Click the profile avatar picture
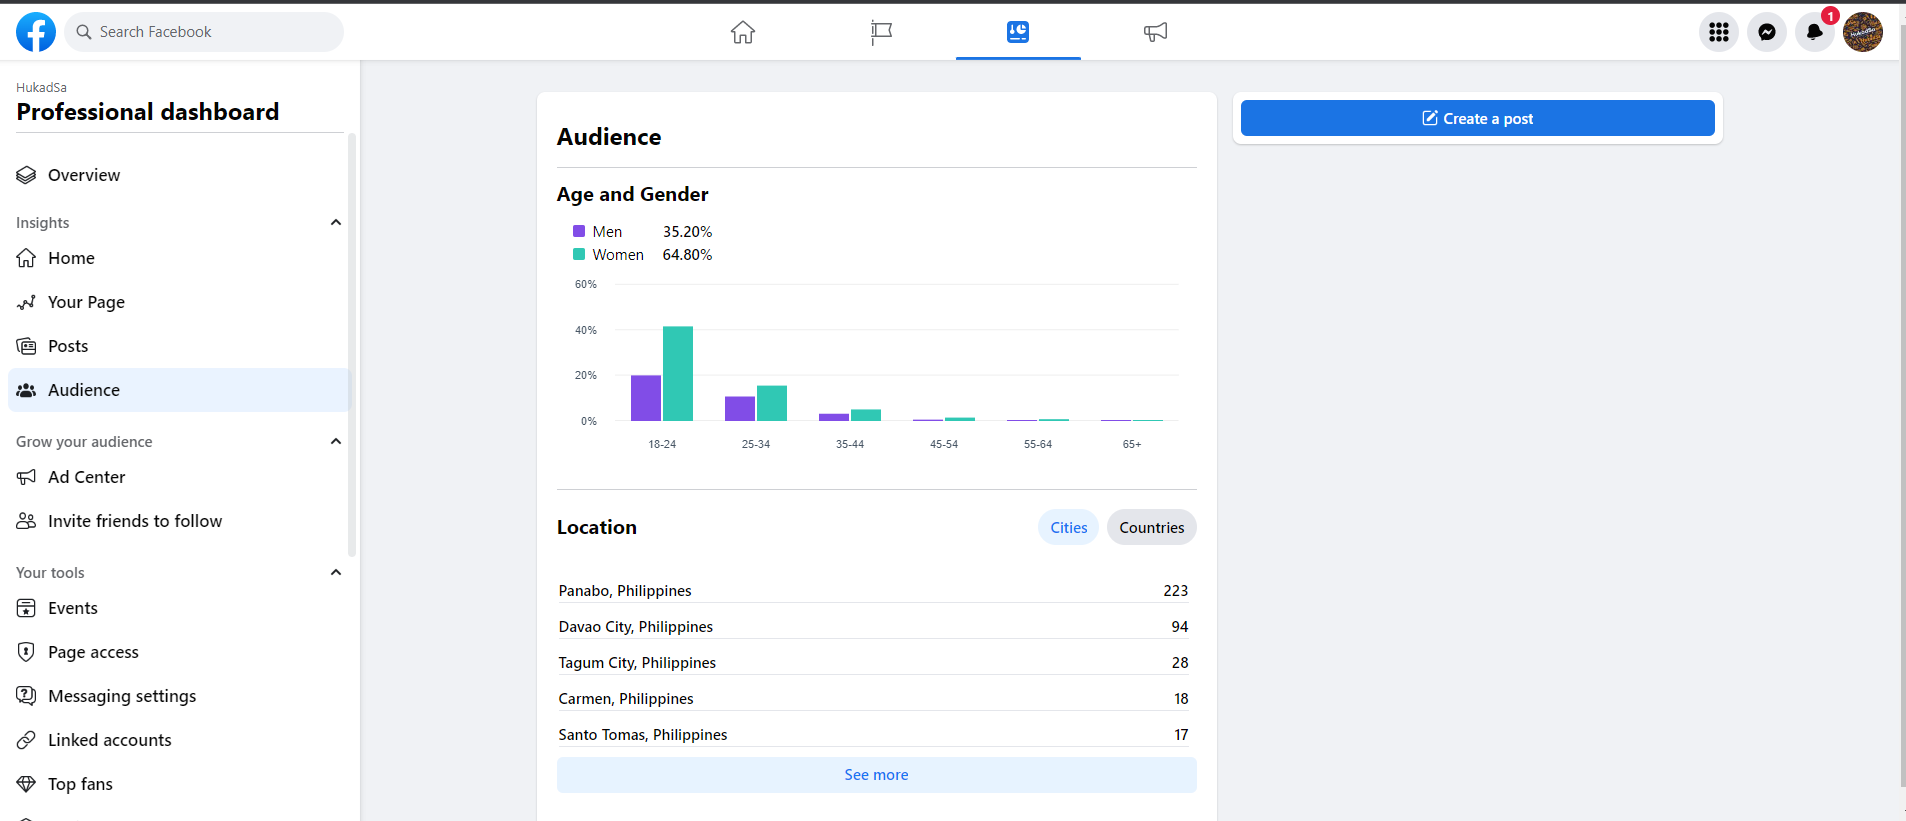The height and width of the screenshot is (821, 1906). point(1862,32)
